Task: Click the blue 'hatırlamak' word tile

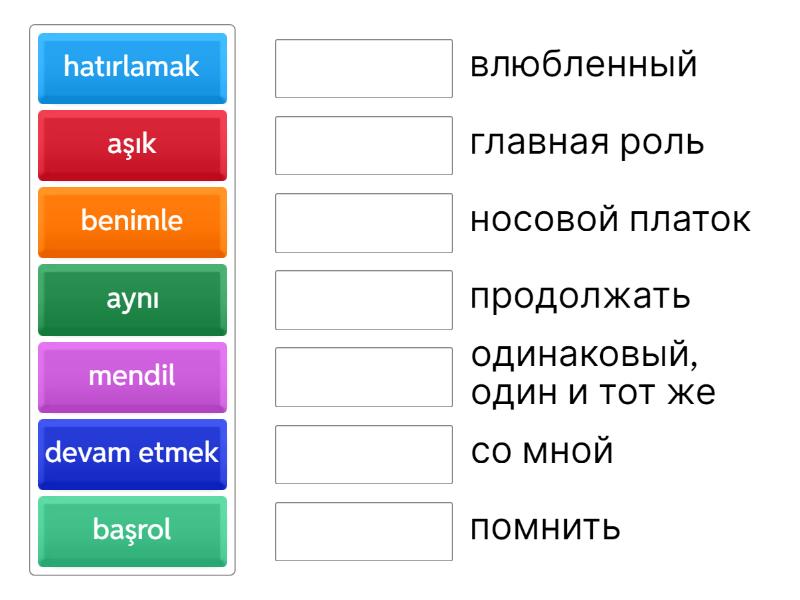Action: [x=132, y=68]
